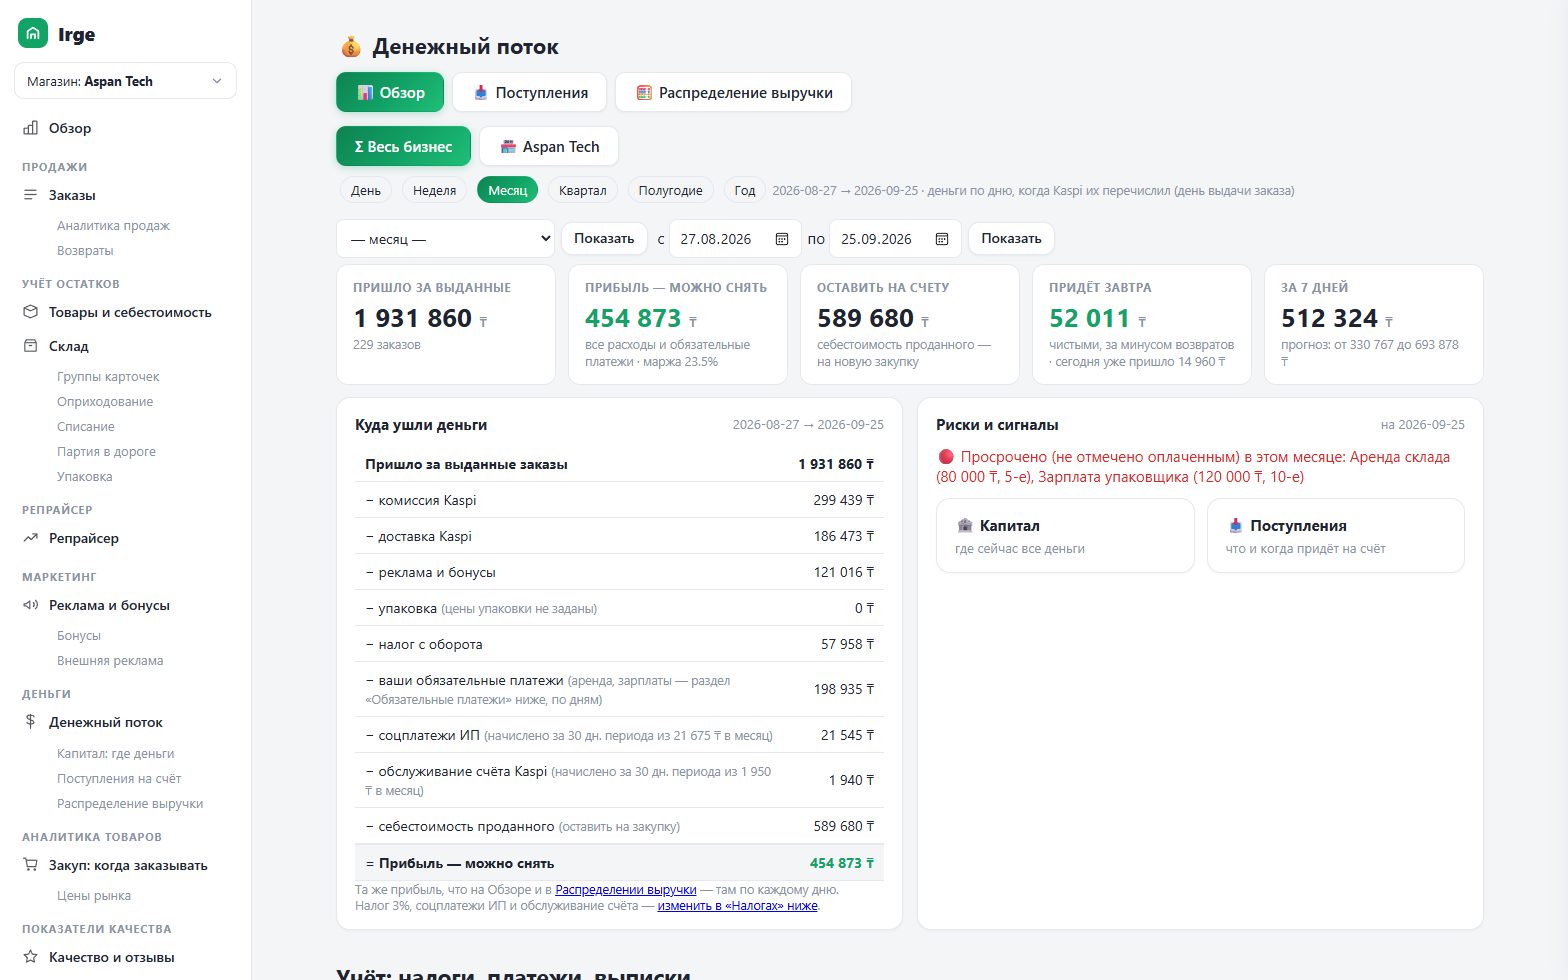Click Показать next to the month dropdown
Screen dimensions: 1568x980
(604, 239)
